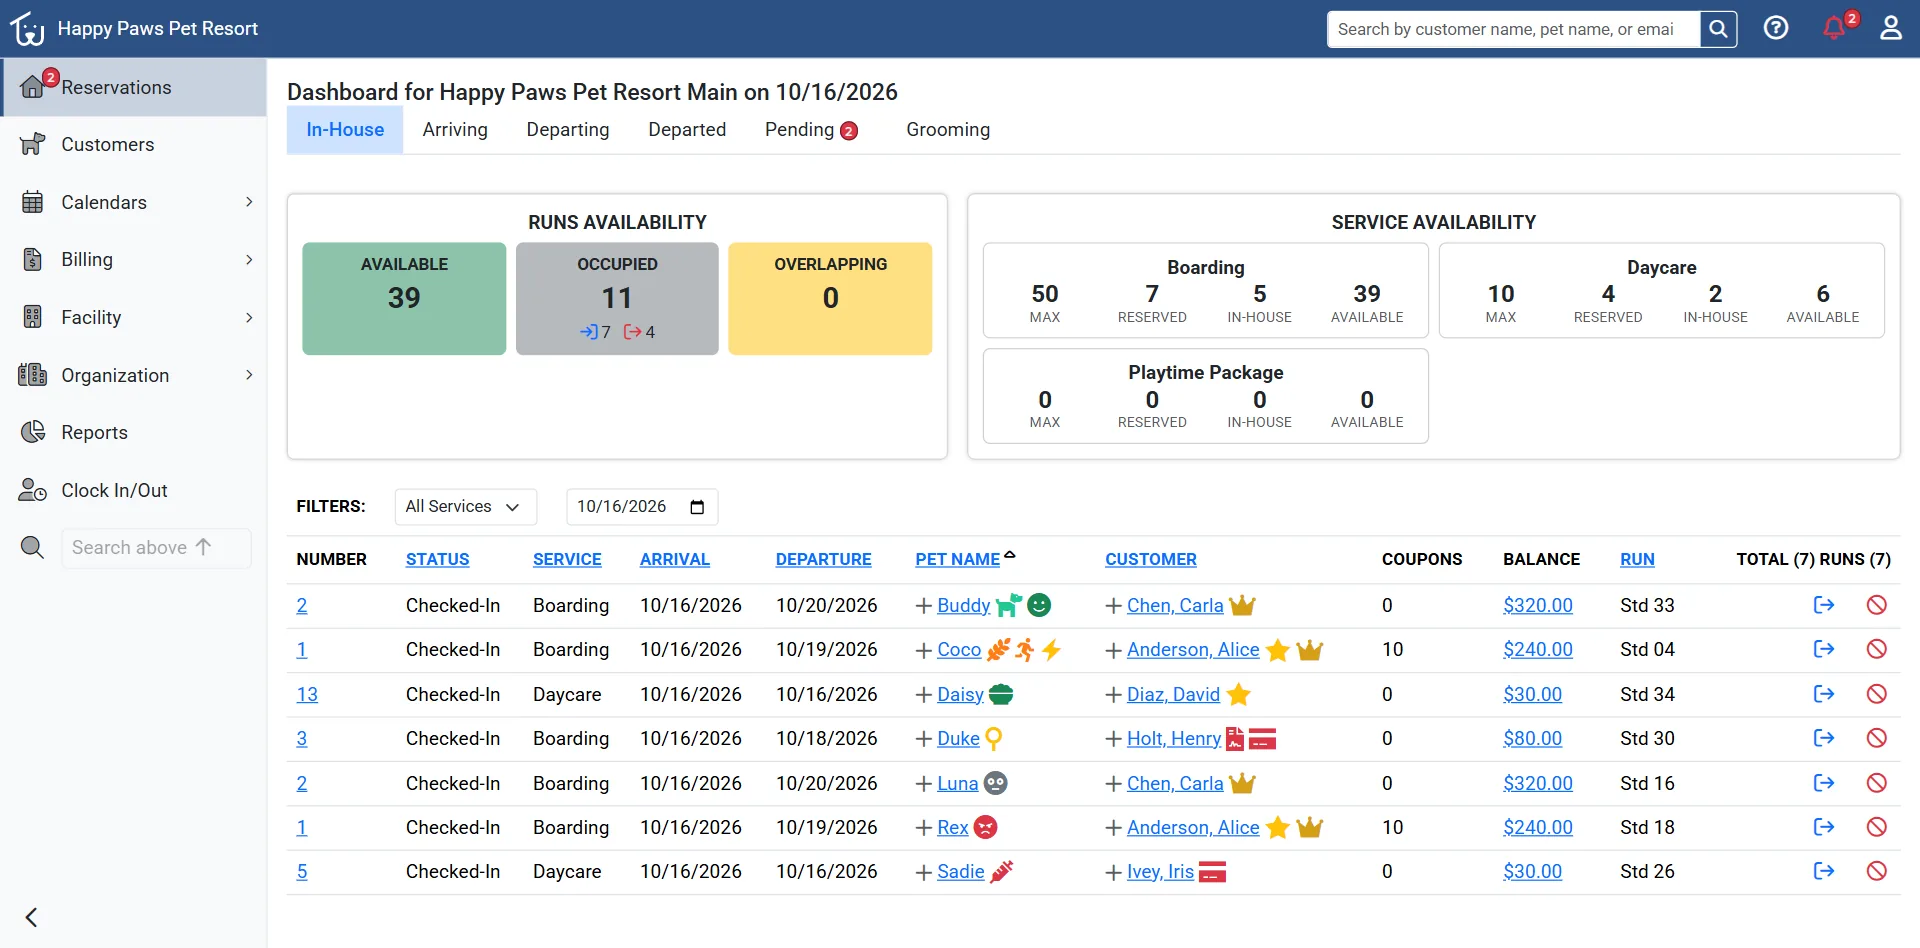Expand the Billing sidebar menu
Viewport: 1920px width, 948px height.
(134, 260)
